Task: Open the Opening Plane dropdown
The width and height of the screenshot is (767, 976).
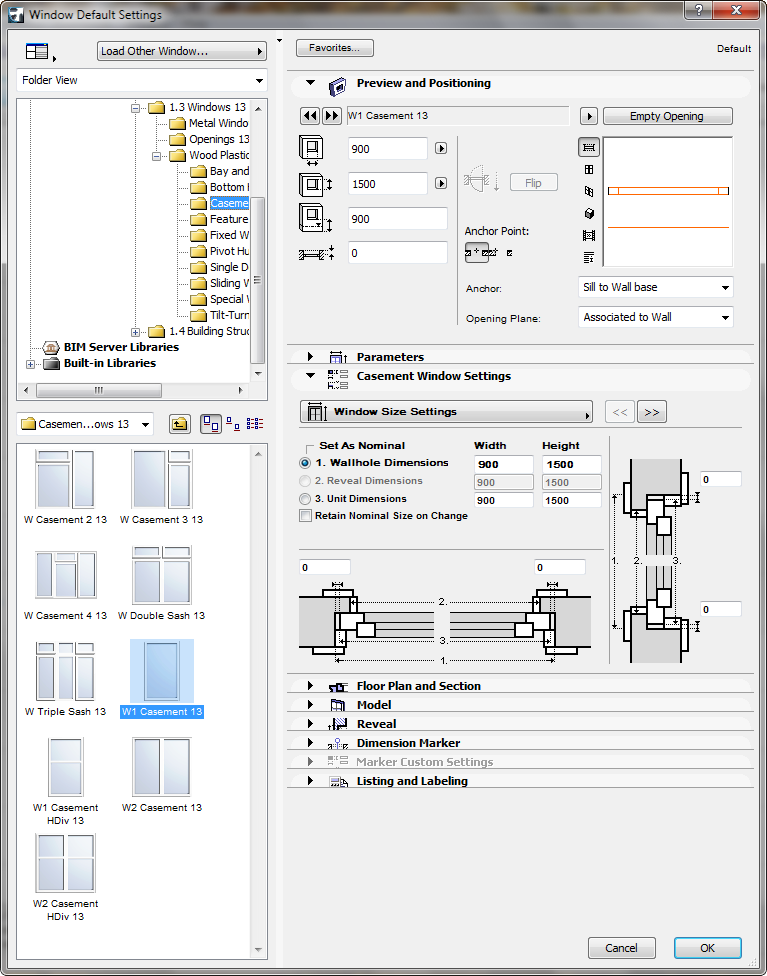Action: pos(656,317)
